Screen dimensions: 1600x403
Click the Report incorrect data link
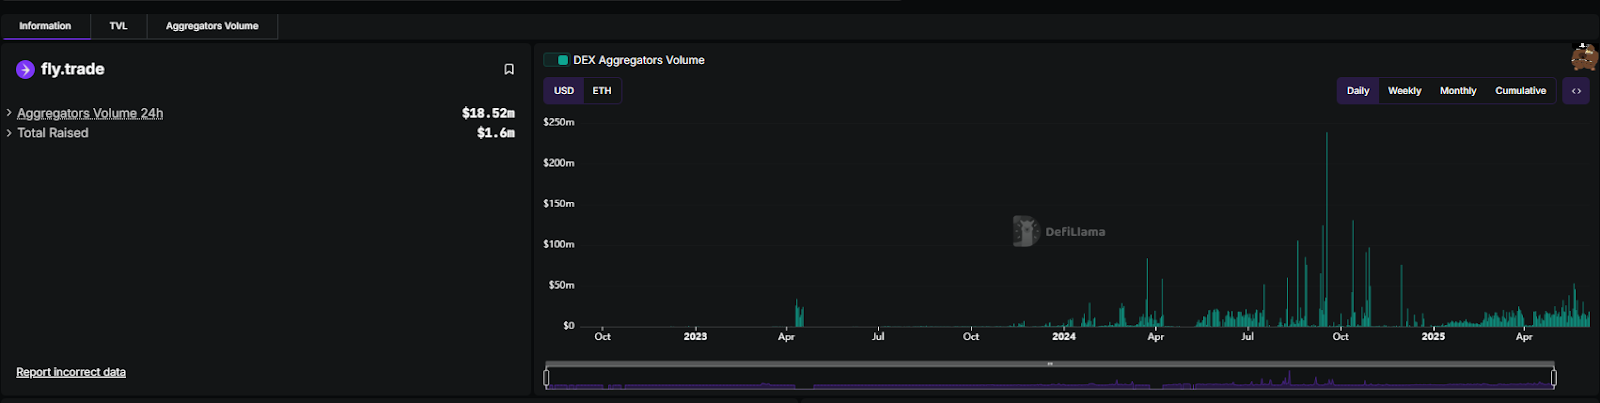tap(71, 372)
